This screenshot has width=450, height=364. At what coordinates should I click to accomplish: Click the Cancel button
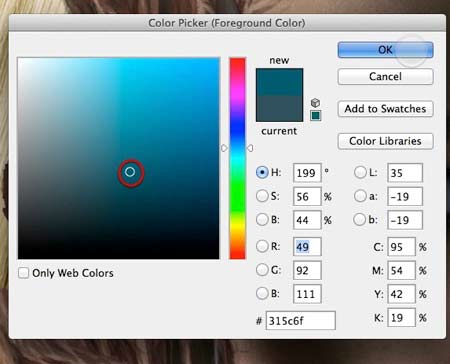385,77
